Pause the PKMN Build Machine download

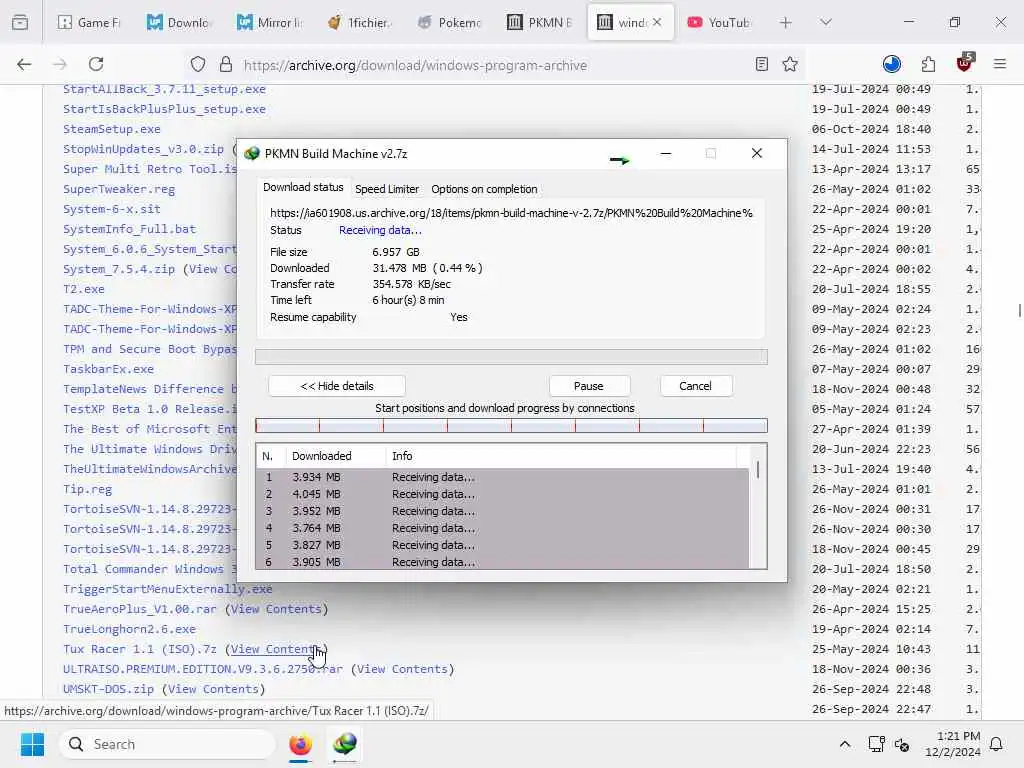tap(588, 386)
